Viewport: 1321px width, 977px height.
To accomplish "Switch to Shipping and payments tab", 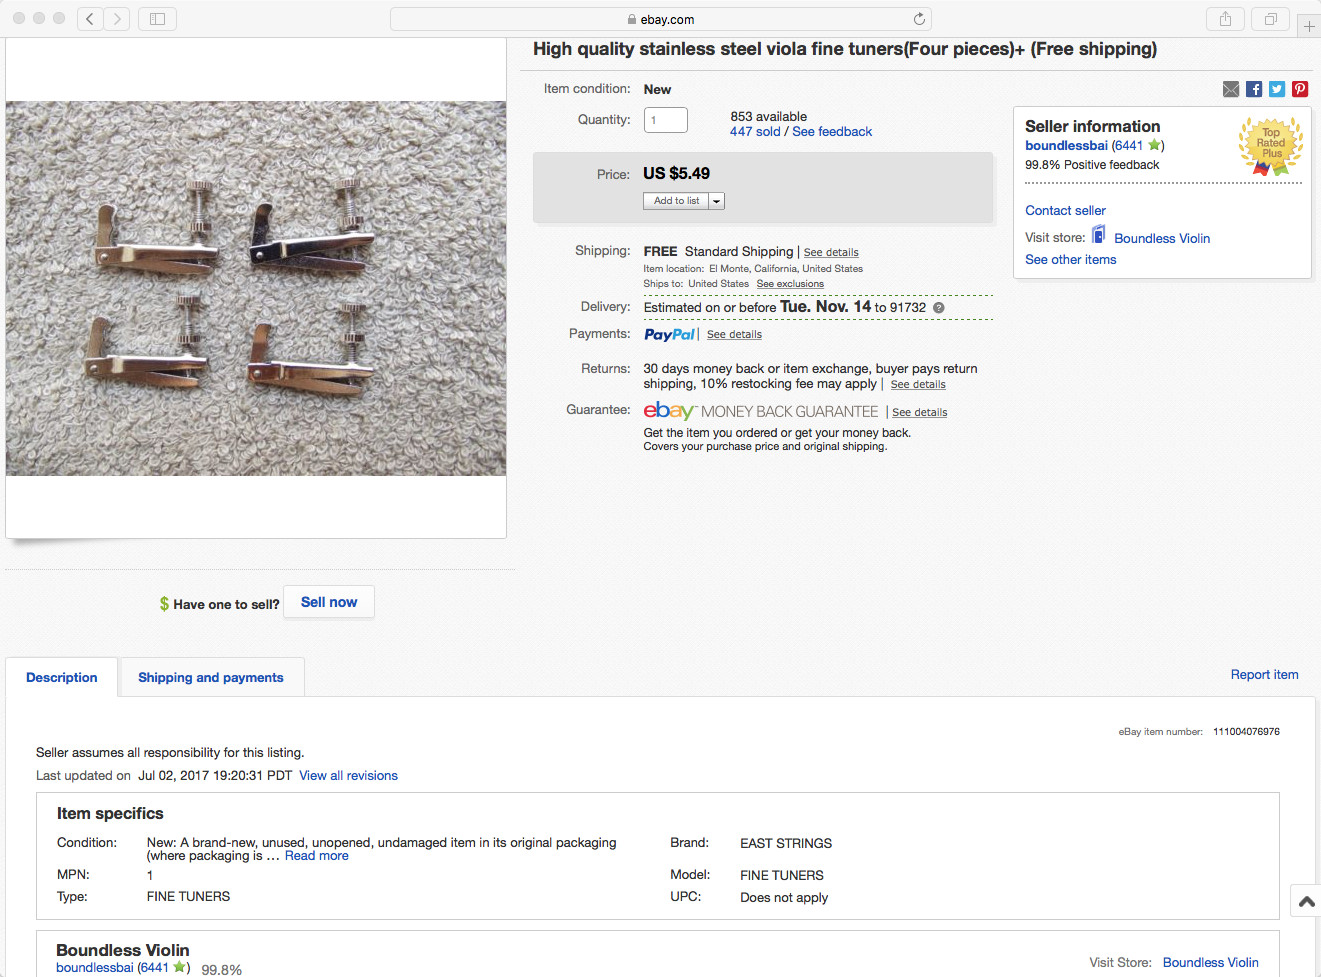I will 211,677.
